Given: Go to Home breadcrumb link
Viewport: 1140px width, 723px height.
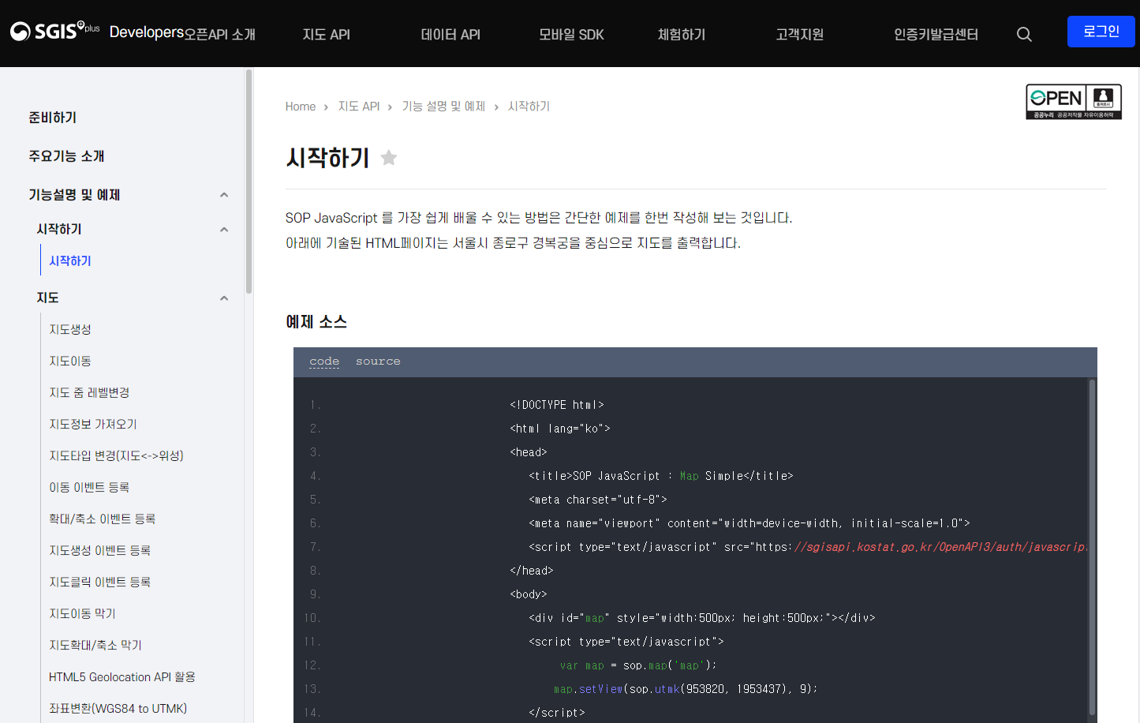Looking at the screenshot, I should click(300, 106).
